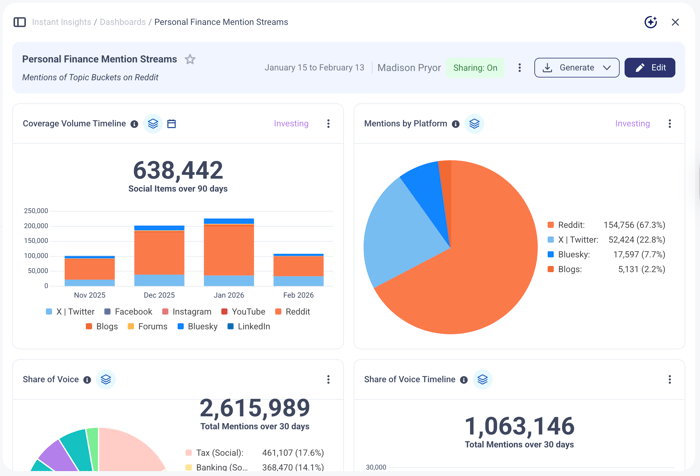Viewport: 700px width, 476px height.
Task: Open calendar icon on Coverage Volume Timeline
Action: (172, 124)
